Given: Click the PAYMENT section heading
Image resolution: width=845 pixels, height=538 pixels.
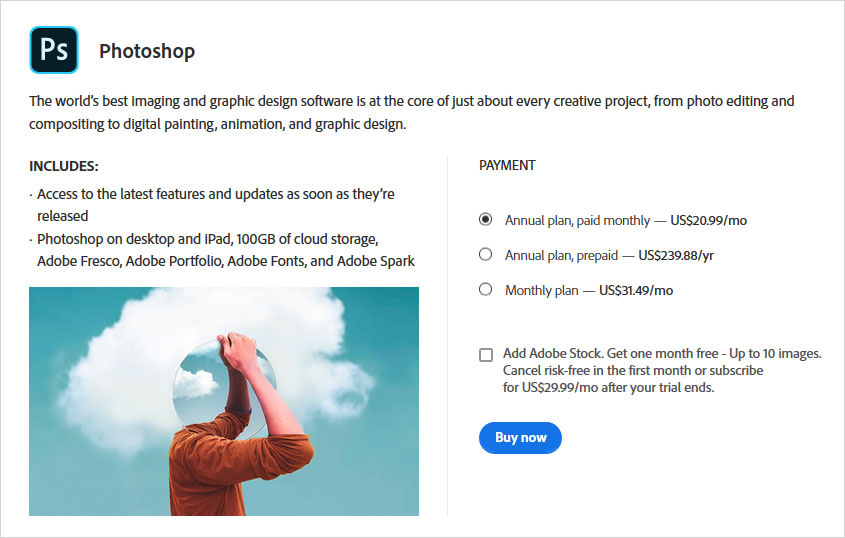Looking at the screenshot, I should [x=507, y=166].
